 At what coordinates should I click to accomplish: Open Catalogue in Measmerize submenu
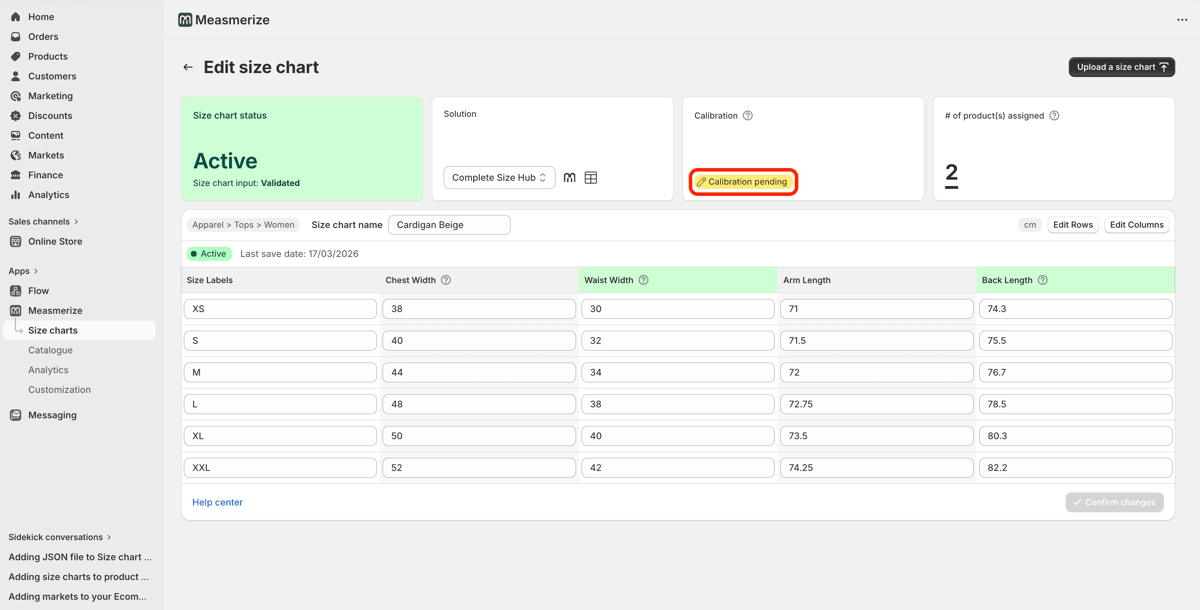click(x=50, y=350)
